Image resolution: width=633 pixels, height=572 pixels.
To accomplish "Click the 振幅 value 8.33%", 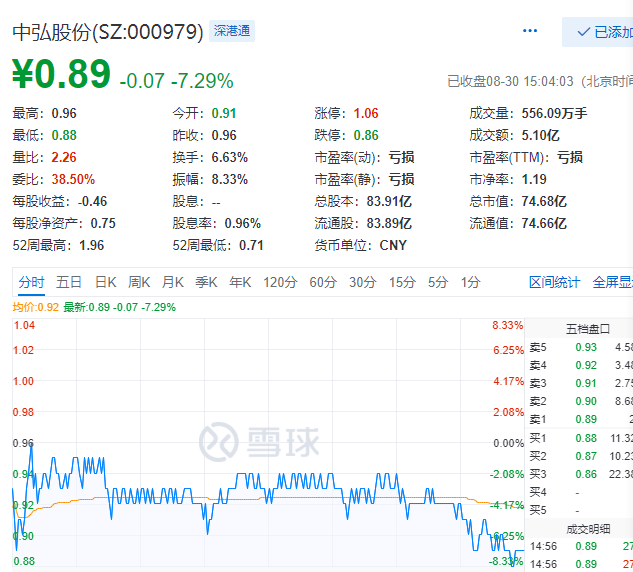I will tap(229, 179).
